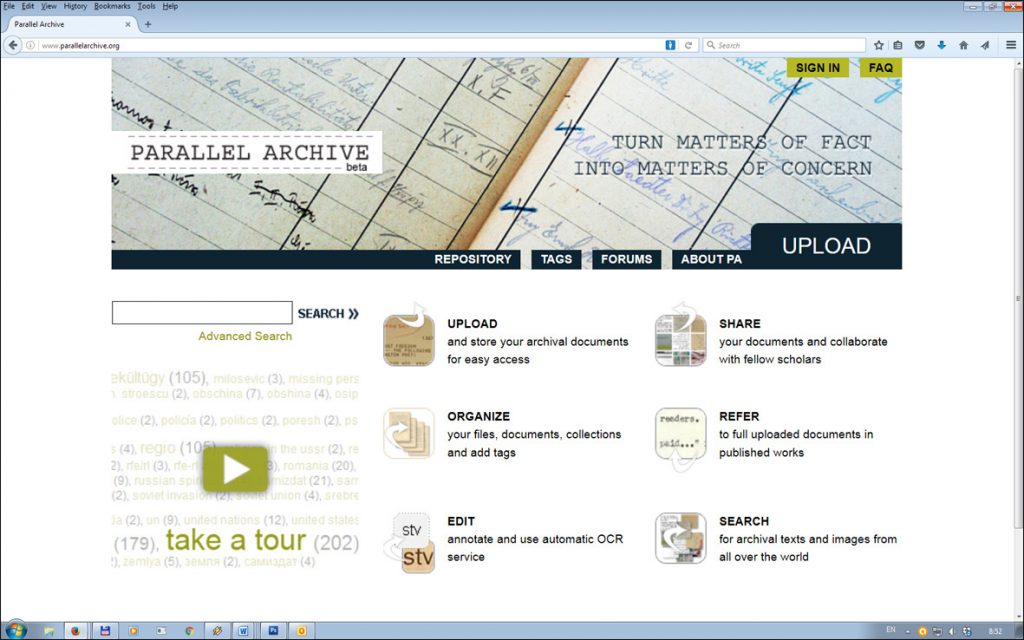
Task: Click into the site search text box
Action: (202, 313)
